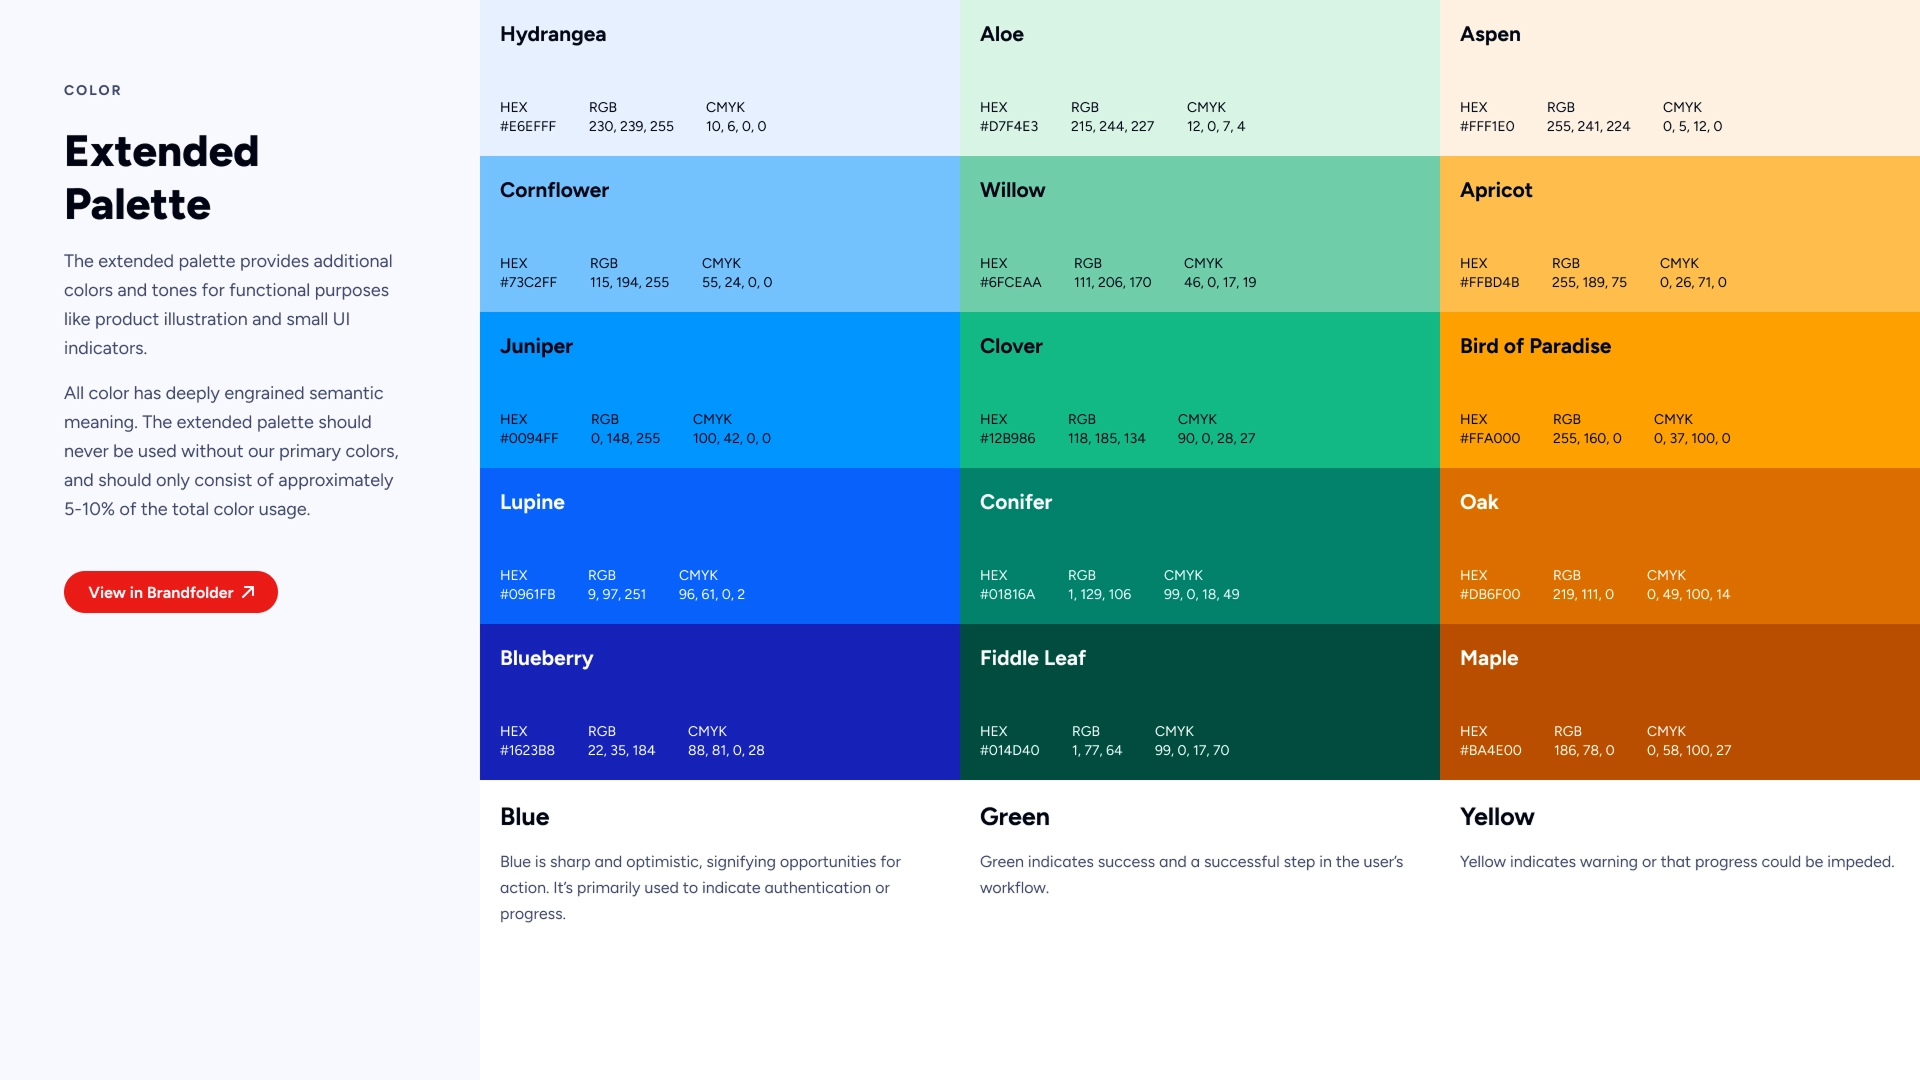The height and width of the screenshot is (1080, 1920).
Task: Click the Willow green swatch
Action: click(x=1199, y=234)
